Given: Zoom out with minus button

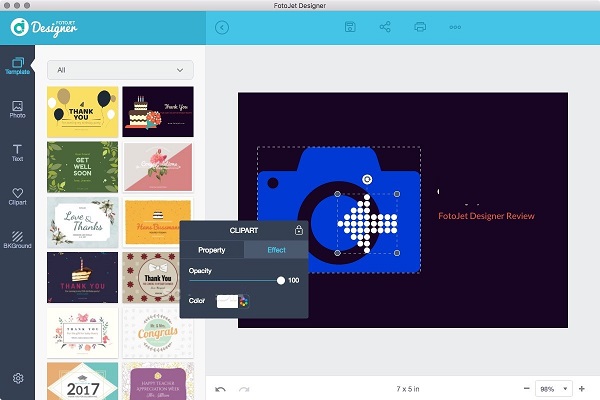Looking at the screenshot, I should click(x=527, y=389).
